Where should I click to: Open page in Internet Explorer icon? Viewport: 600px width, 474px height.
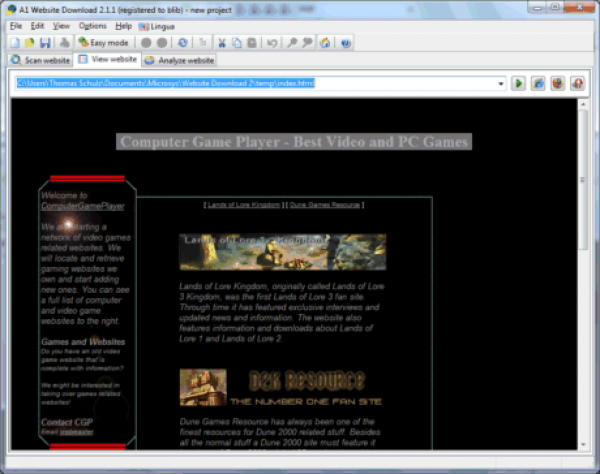click(538, 82)
